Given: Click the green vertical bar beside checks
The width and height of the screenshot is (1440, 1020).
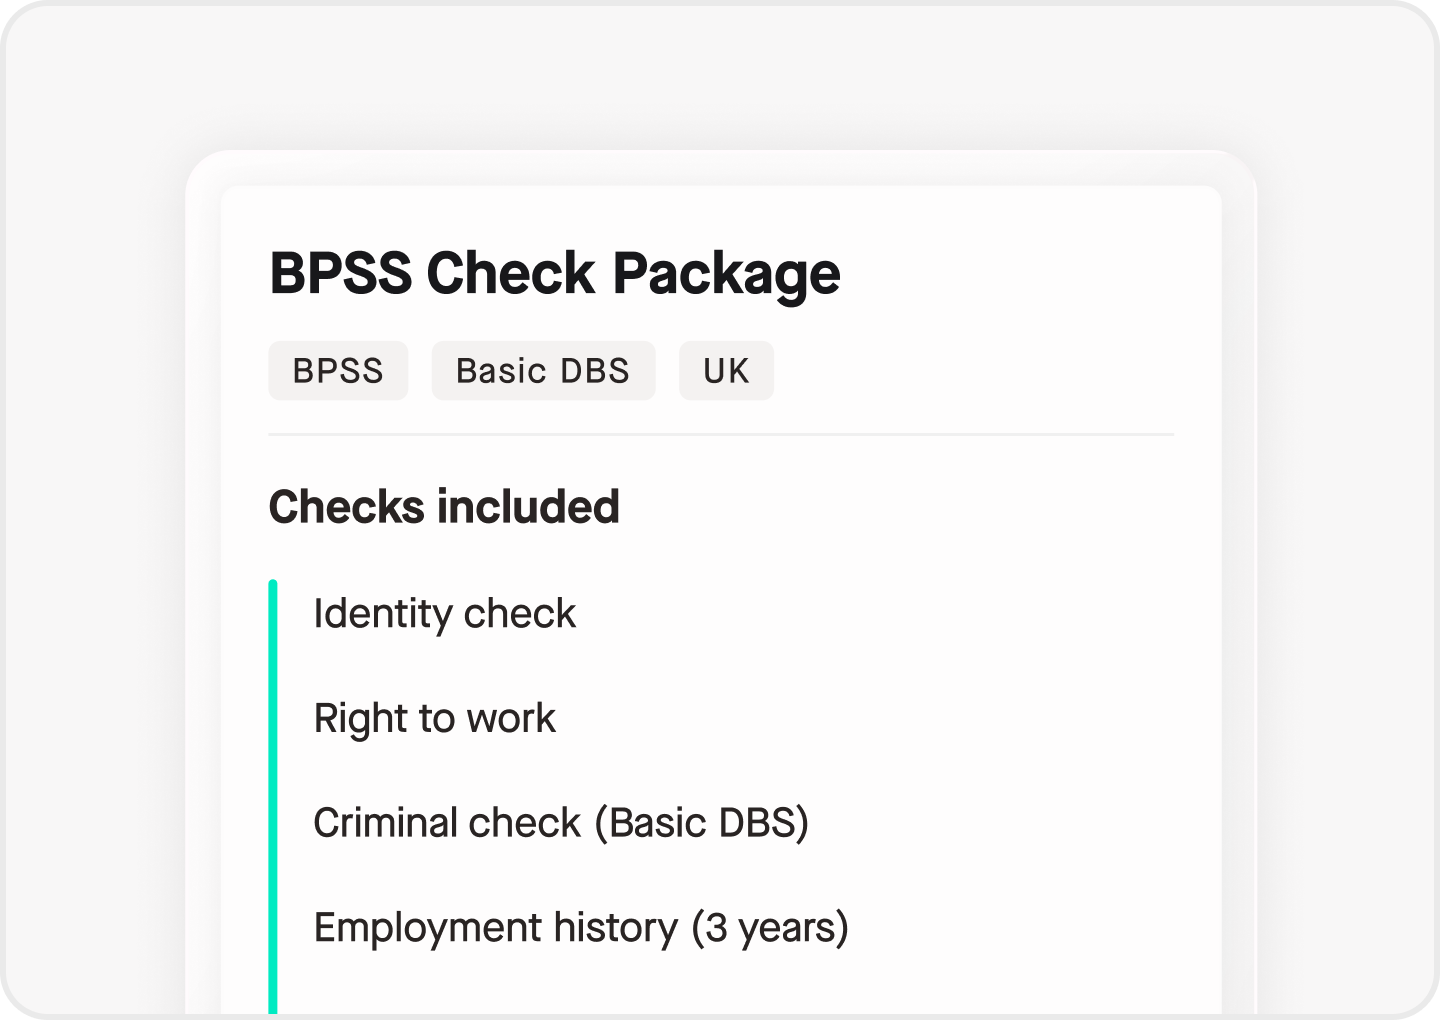Looking at the screenshot, I should pos(273,798).
